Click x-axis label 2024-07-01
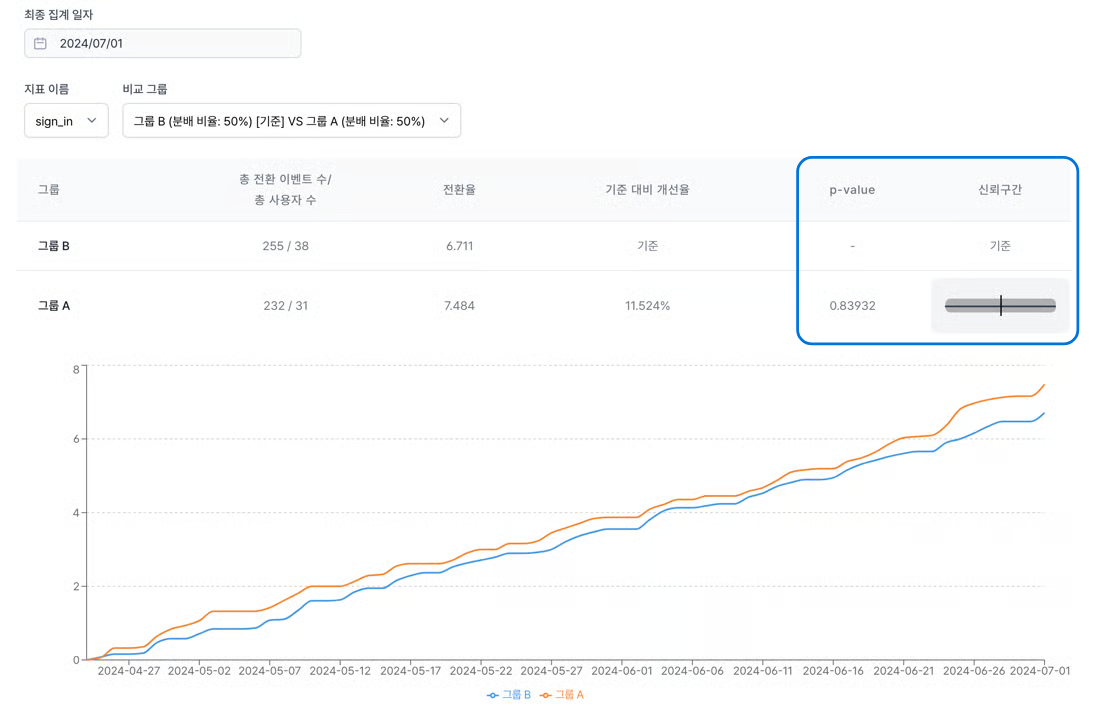Viewport: 1100px width, 708px height. pyautogui.click(x=1040, y=671)
